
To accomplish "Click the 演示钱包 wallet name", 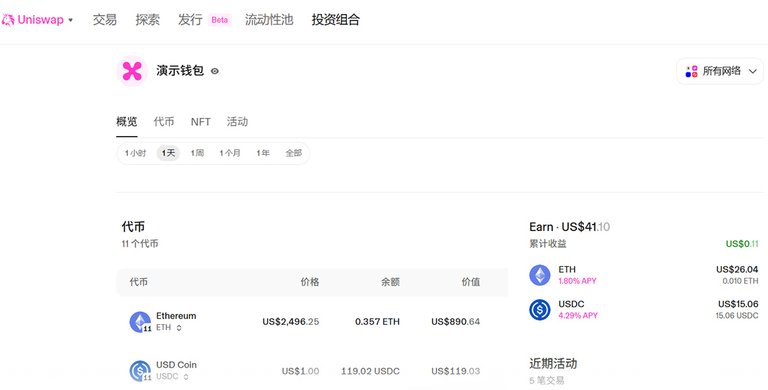I will coord(180,71).
